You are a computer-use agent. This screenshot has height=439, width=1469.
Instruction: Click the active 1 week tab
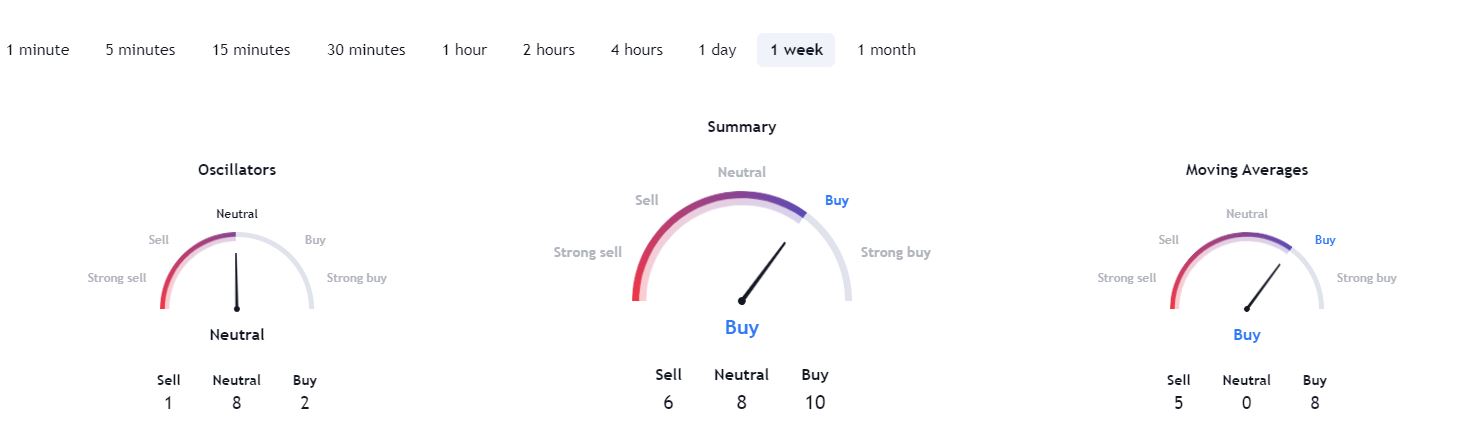pos(796,50)
